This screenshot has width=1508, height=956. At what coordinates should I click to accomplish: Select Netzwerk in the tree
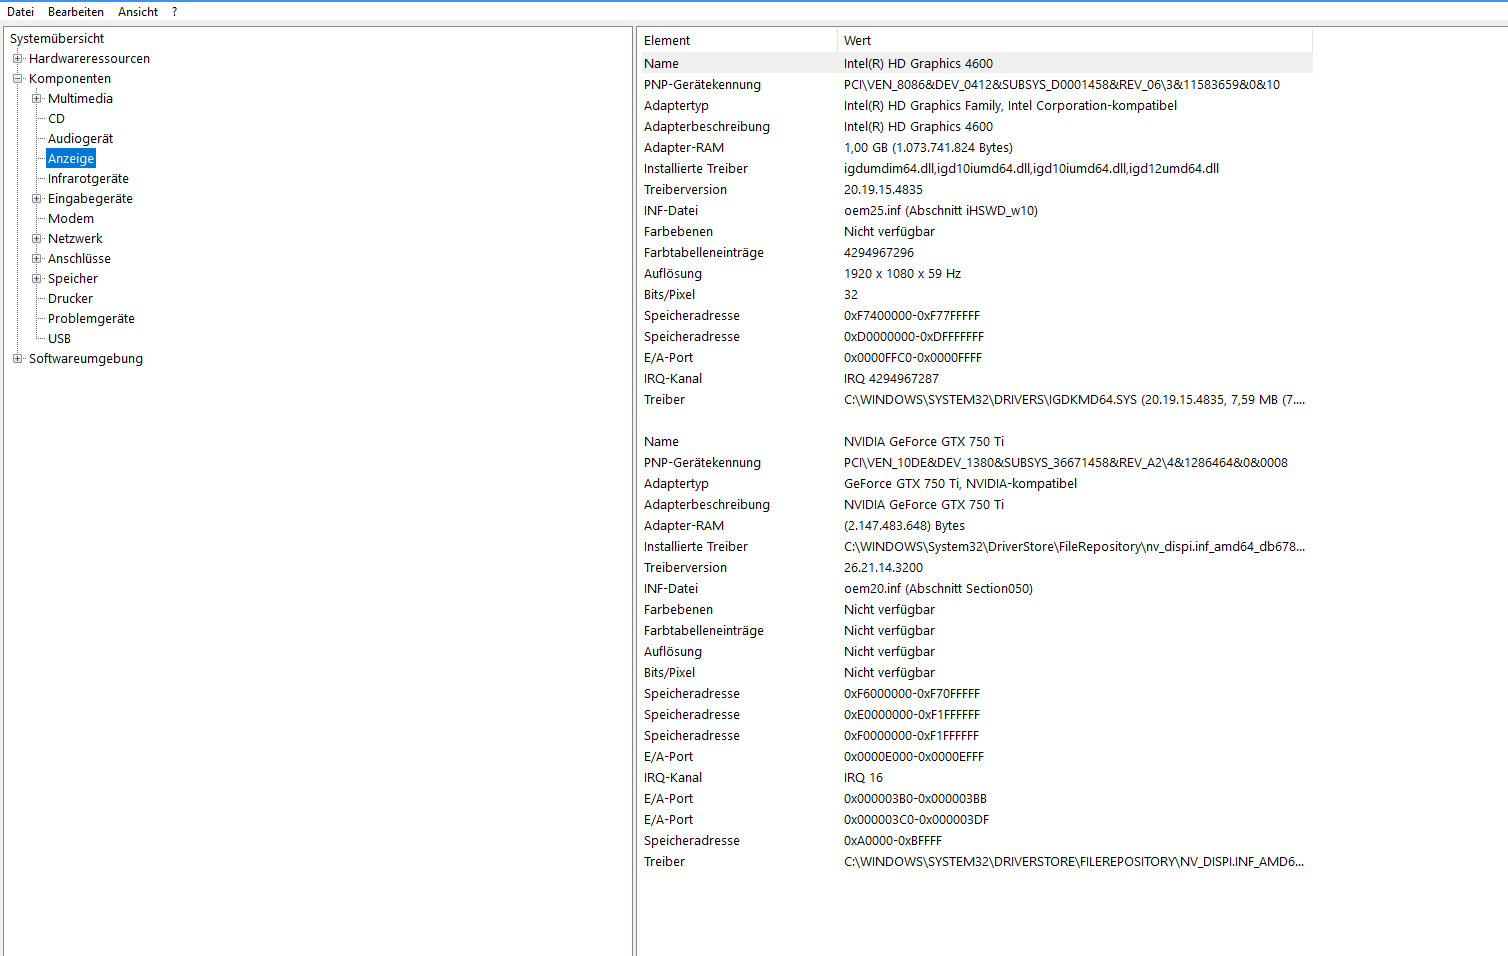(x=75, y=239)
